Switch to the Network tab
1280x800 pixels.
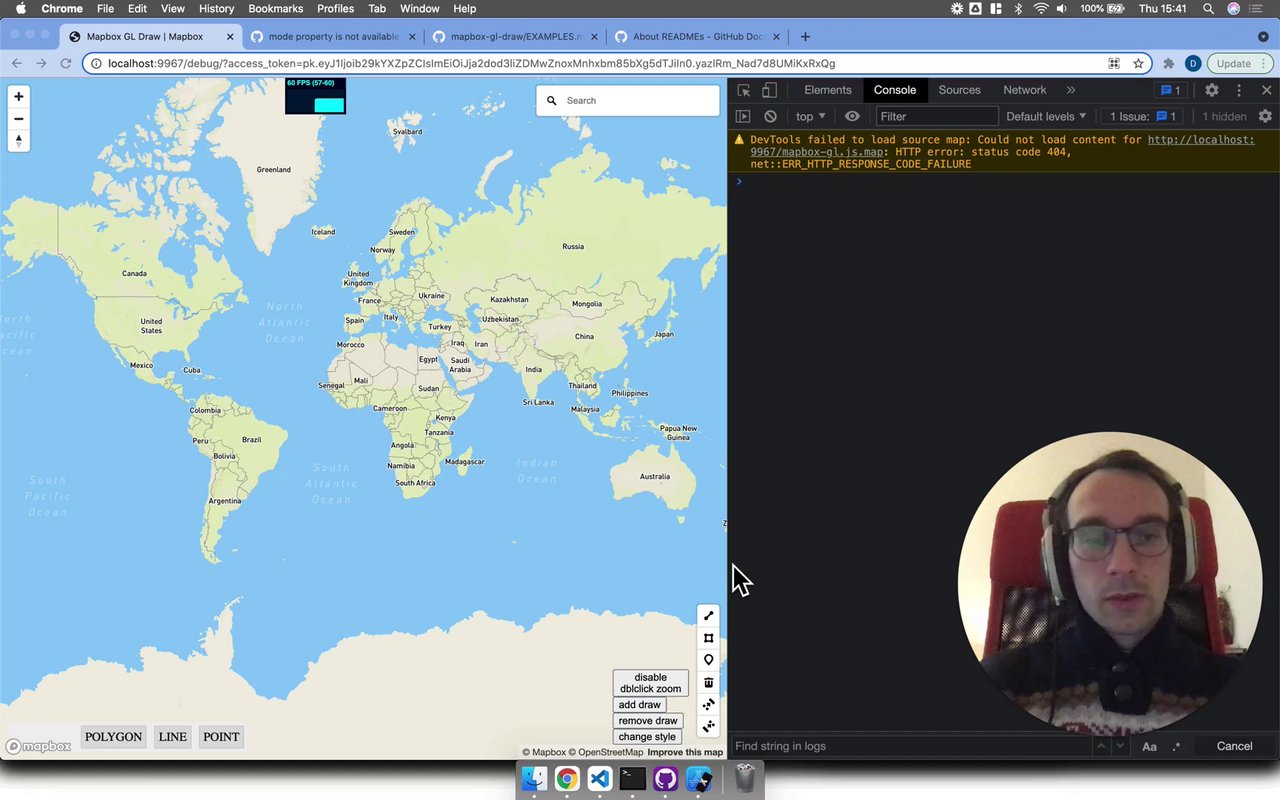pos(1025,90)
